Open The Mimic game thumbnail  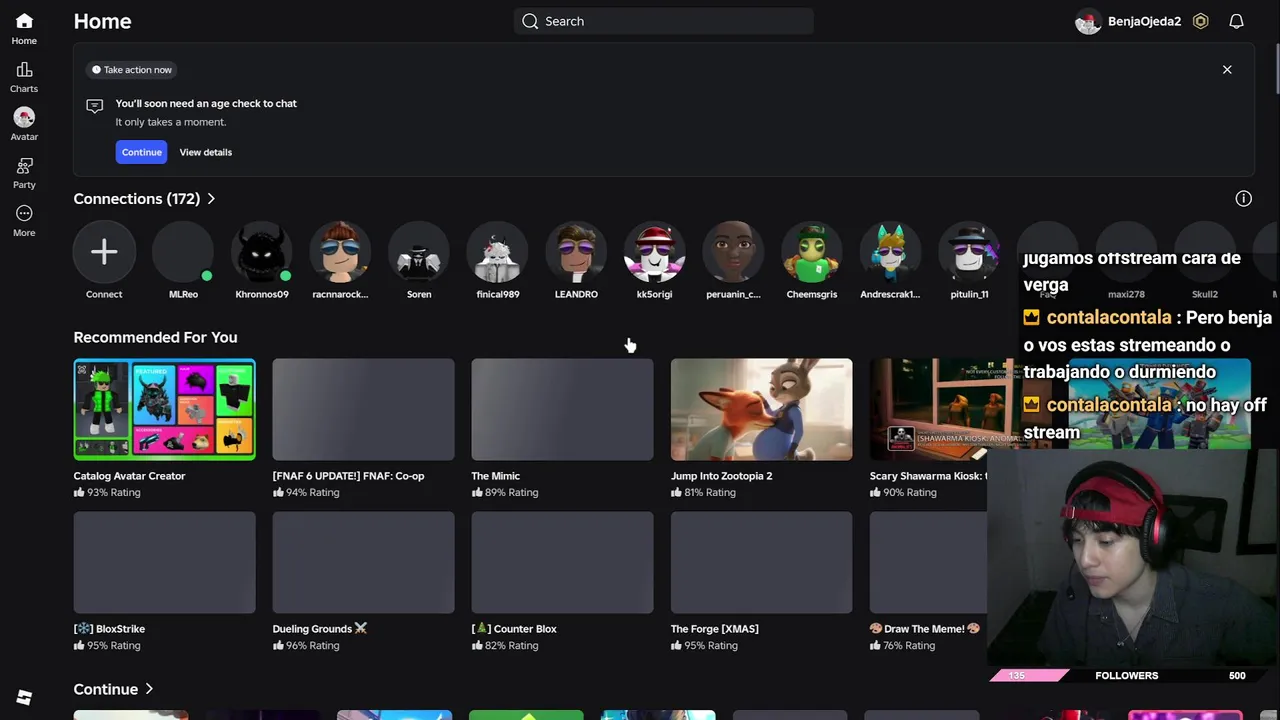click(562, 409)
